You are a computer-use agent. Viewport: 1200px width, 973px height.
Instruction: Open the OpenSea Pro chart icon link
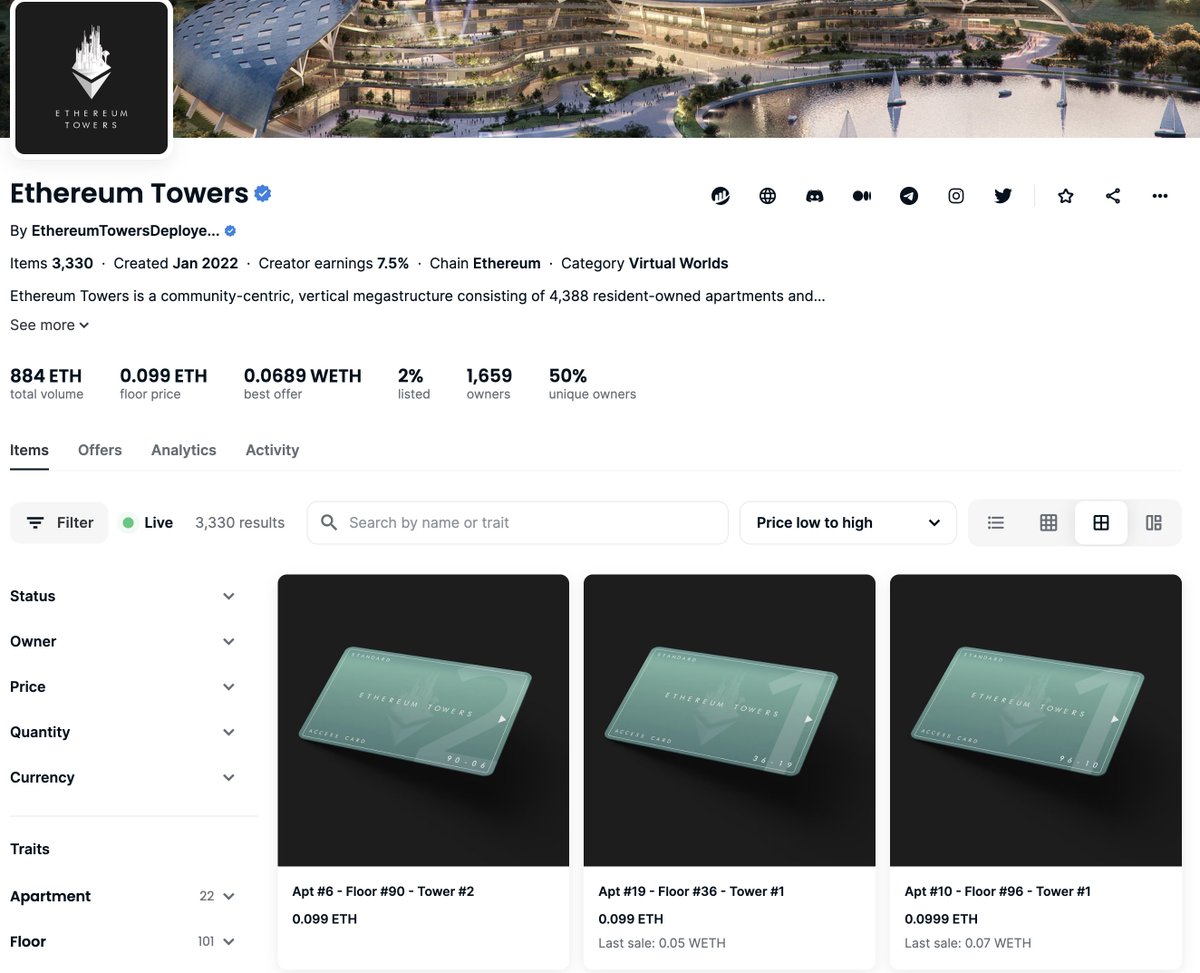click(720, 196)
